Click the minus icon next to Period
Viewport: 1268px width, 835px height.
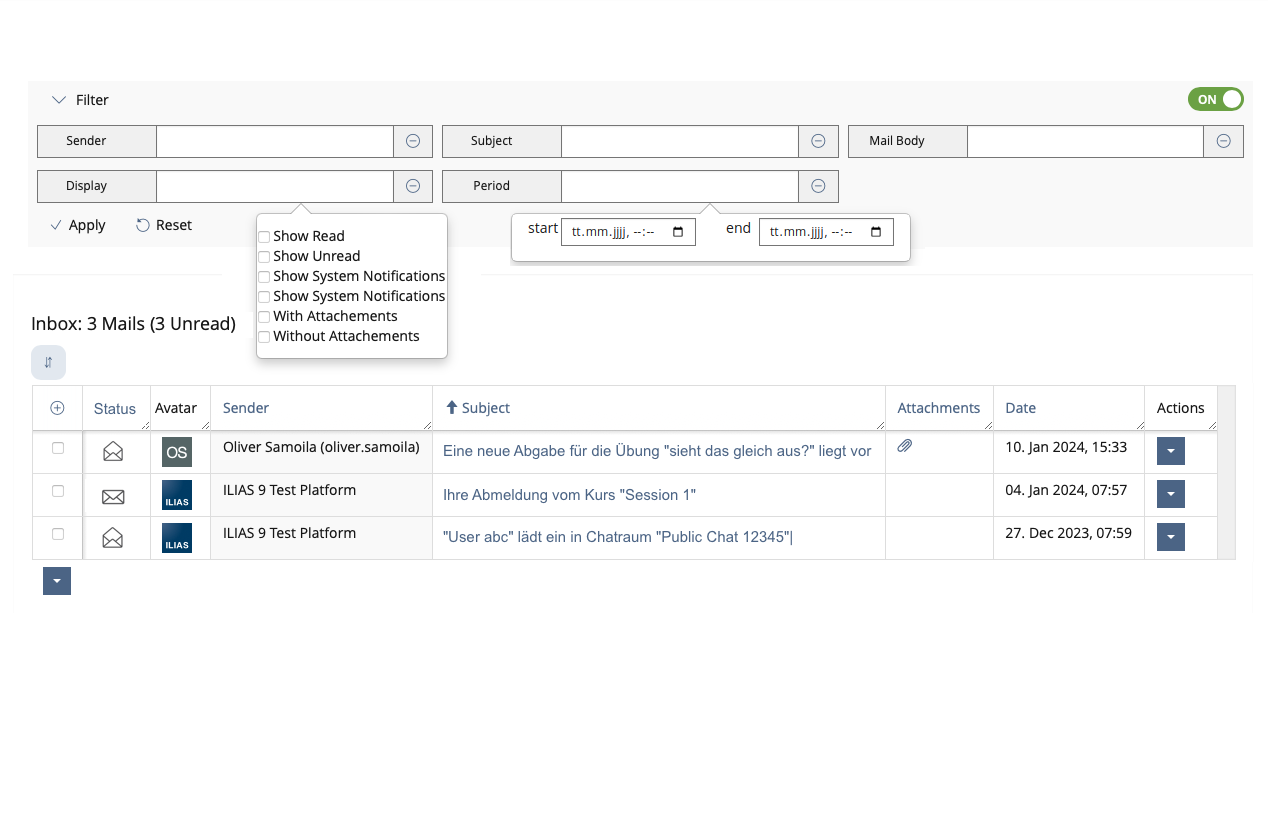(x=818, y=186)
